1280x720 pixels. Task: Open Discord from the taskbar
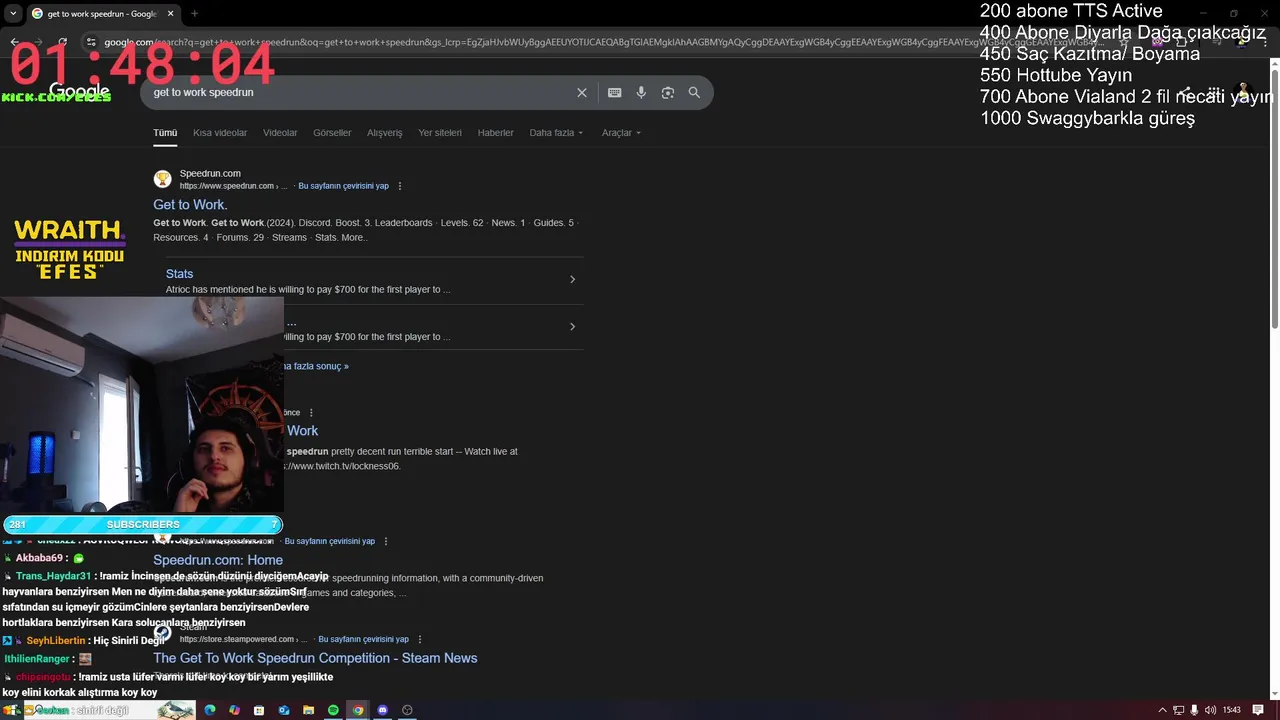(x=382, y=710)
